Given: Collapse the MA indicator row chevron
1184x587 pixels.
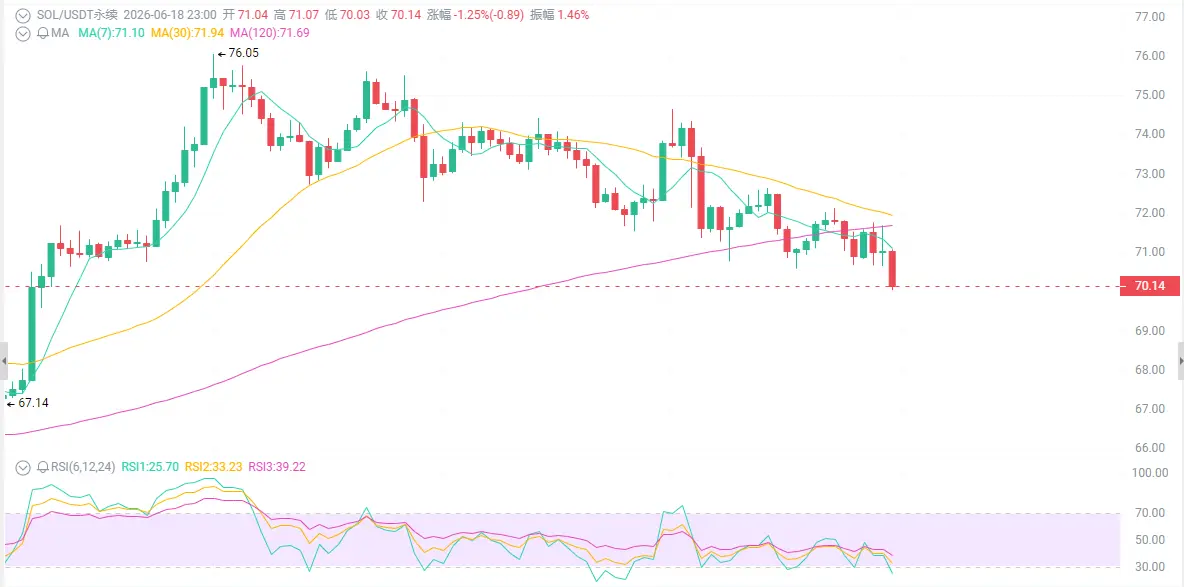Looking at the screenshot, I should 23,33.
